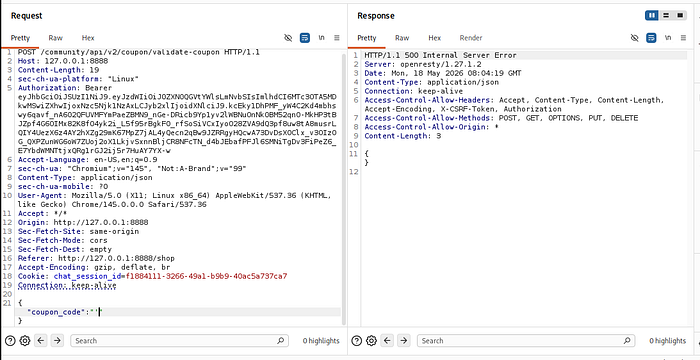Click the Referer header line
Image resolution: width=700 pixels, height=360 pixels.
coord(96,258)
